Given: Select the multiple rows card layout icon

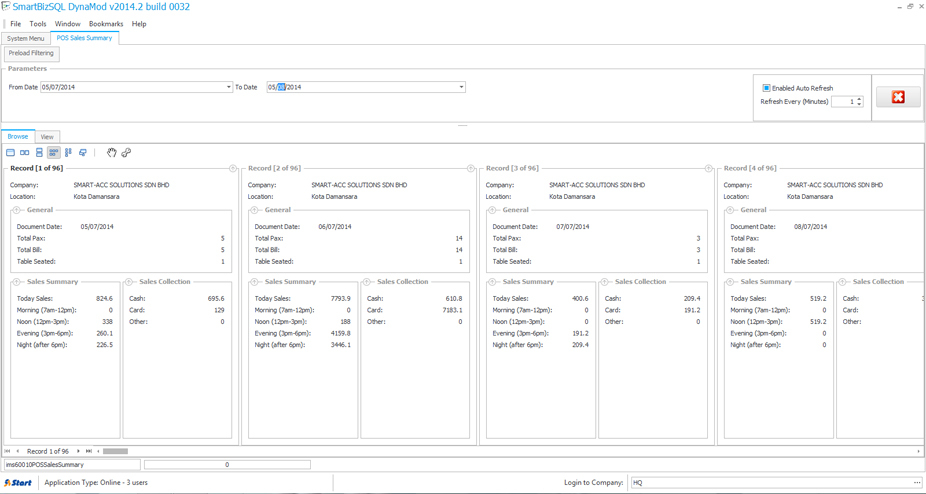Looking at the screenshot, I should 54,152.
